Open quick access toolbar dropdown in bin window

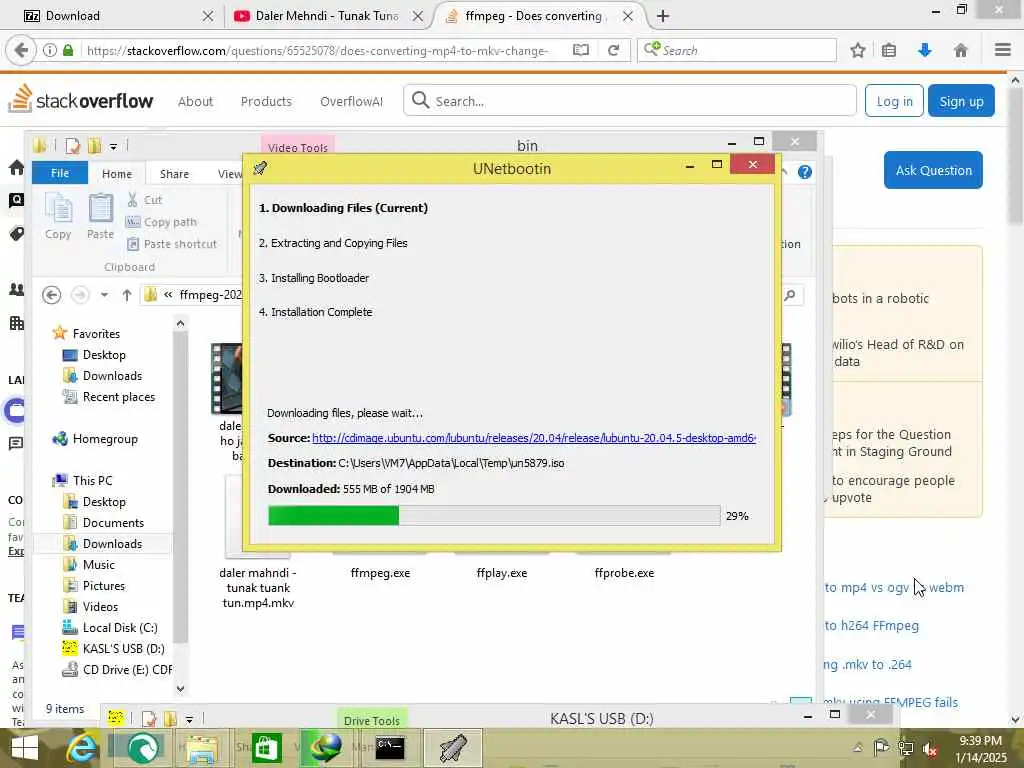114,146
